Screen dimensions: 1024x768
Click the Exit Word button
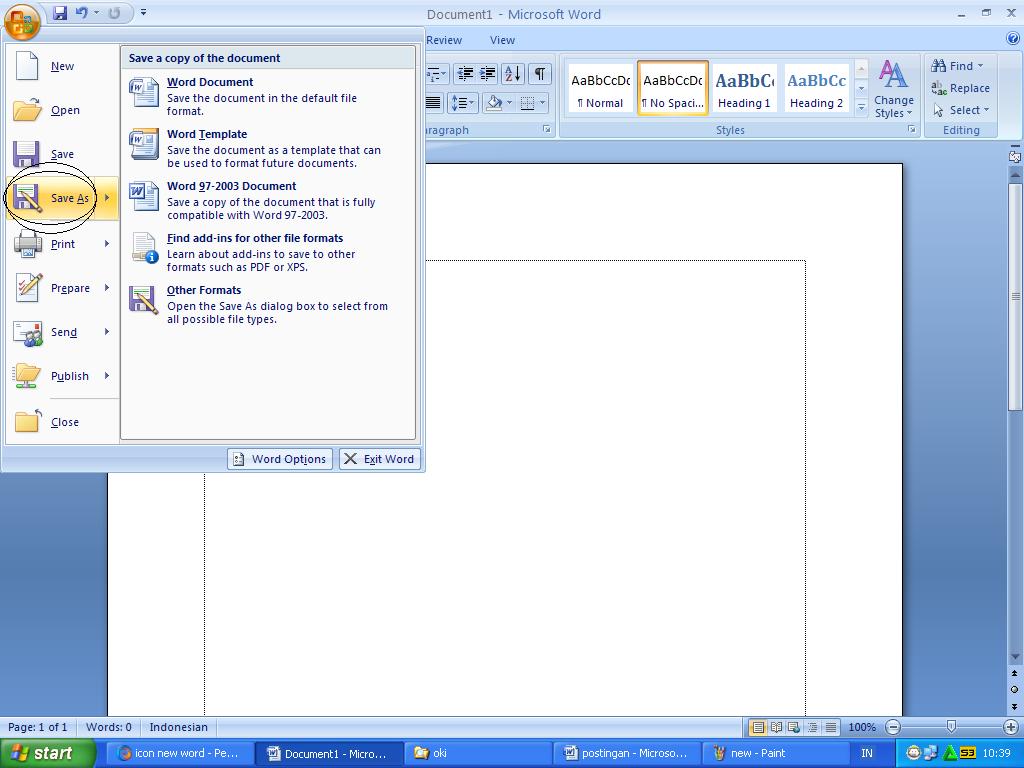(x=379, y=459)
